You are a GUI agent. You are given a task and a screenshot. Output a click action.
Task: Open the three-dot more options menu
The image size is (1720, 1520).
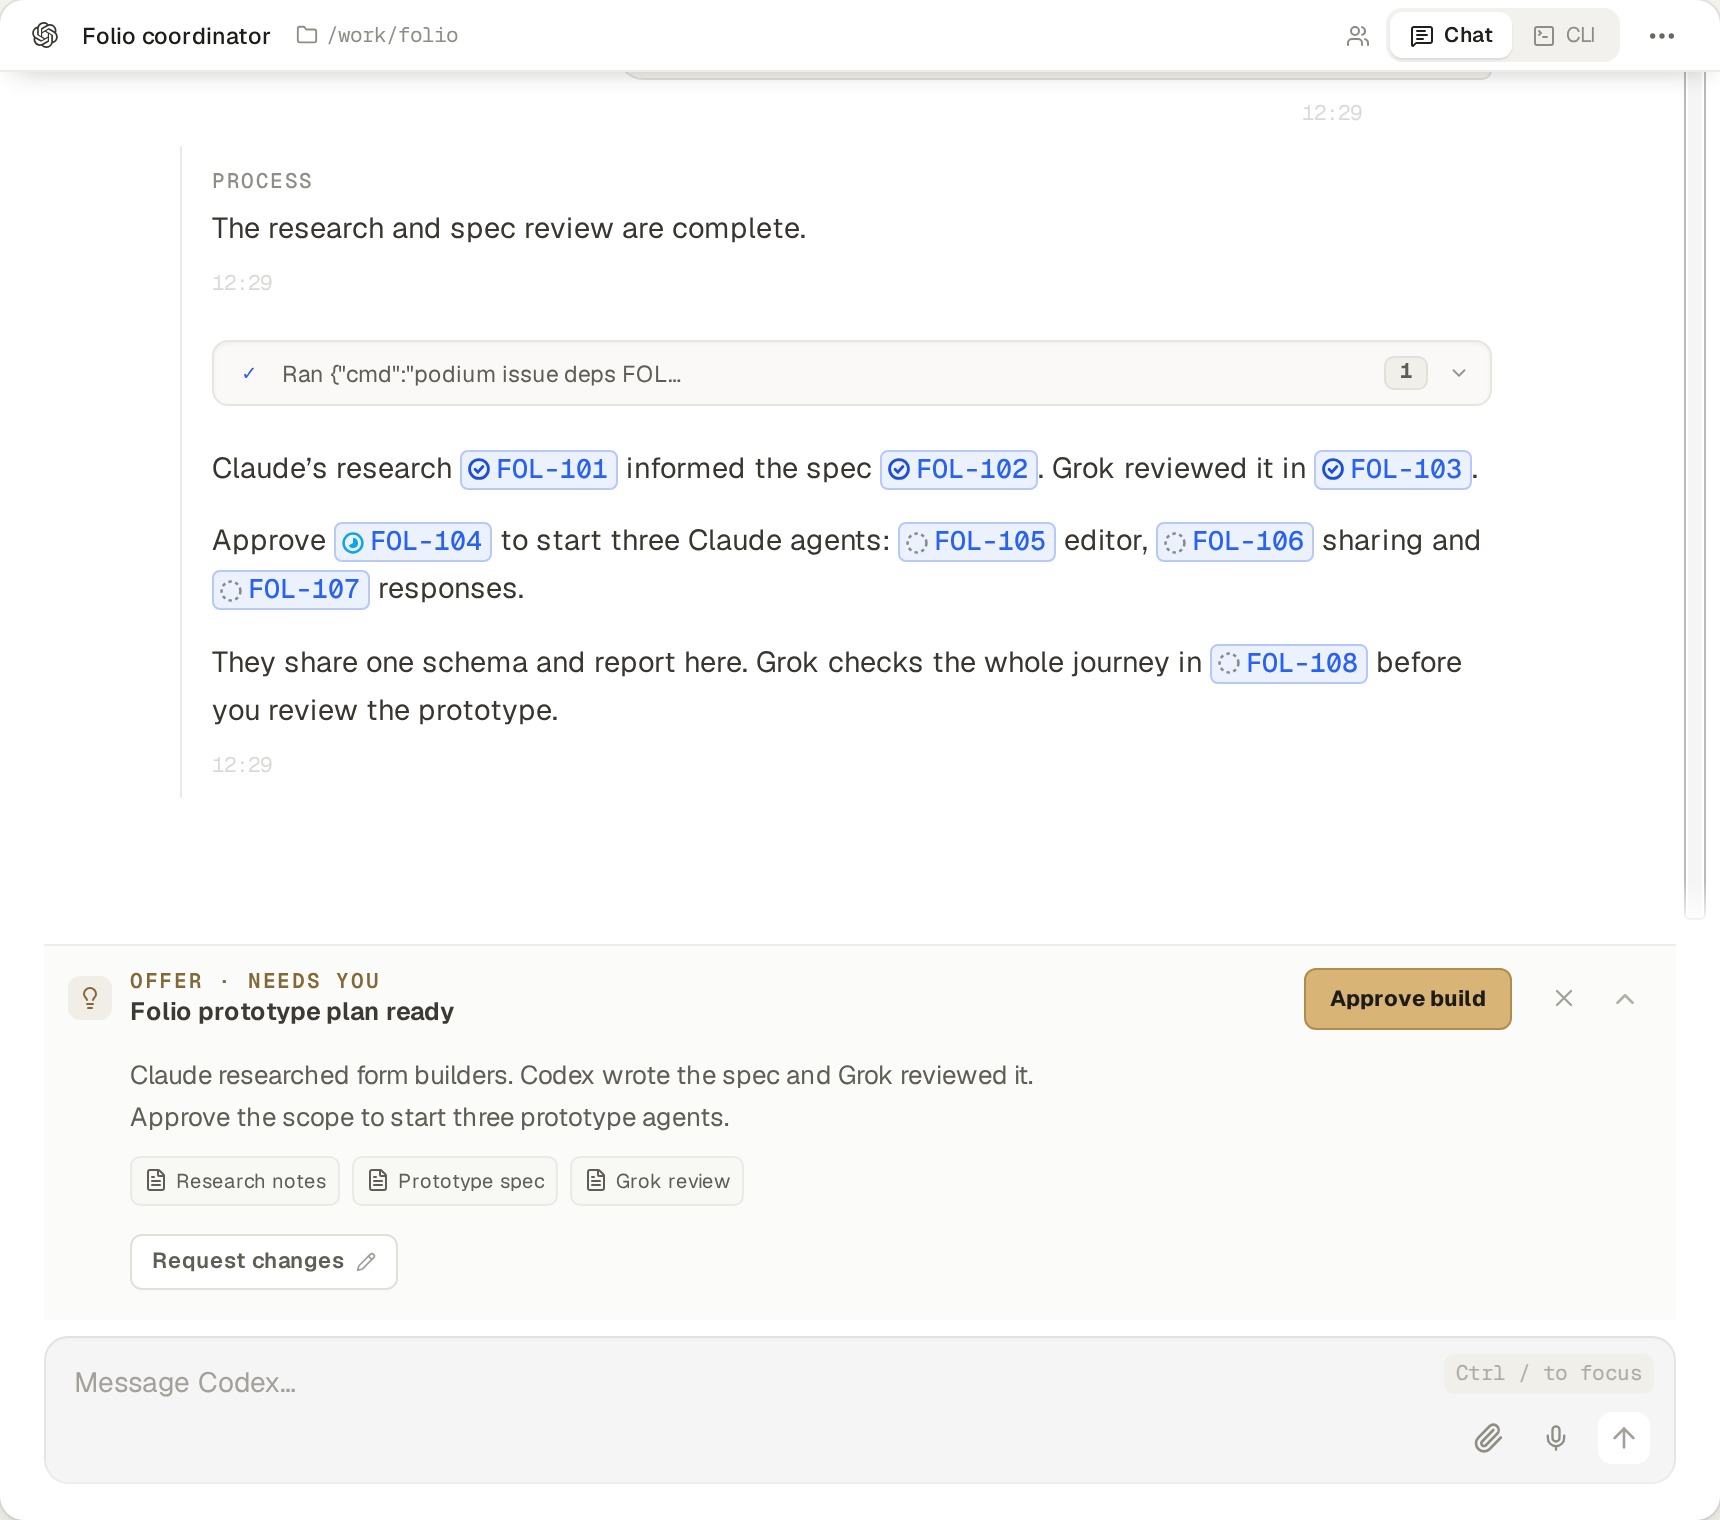[1662, 36]
